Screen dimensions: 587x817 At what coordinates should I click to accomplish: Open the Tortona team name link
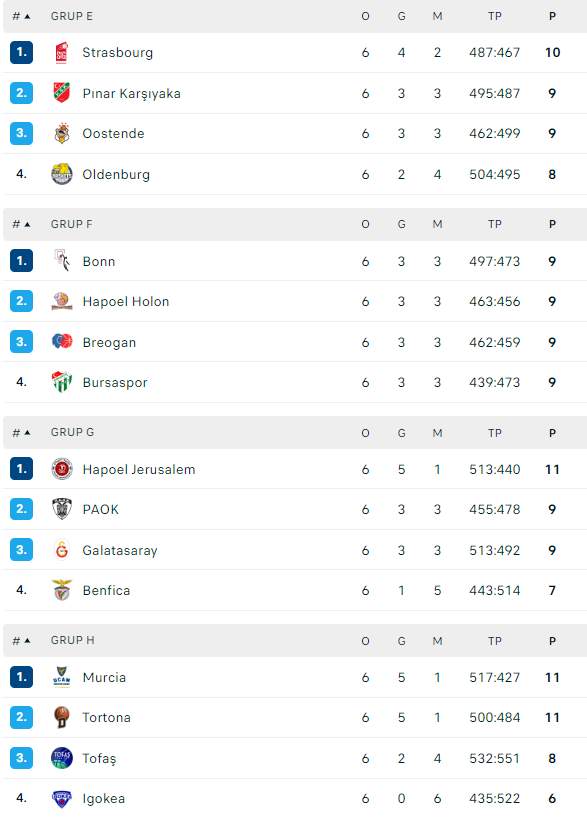[x=106, y=717]
